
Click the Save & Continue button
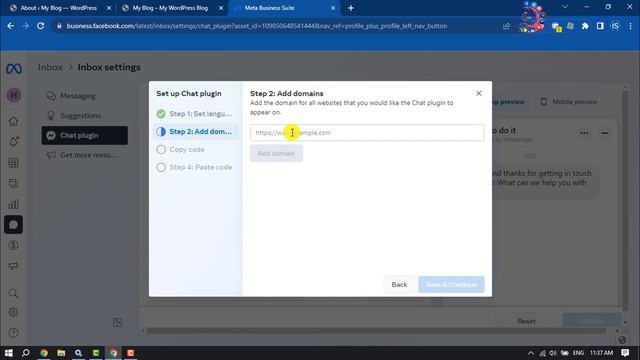(451, 284)
